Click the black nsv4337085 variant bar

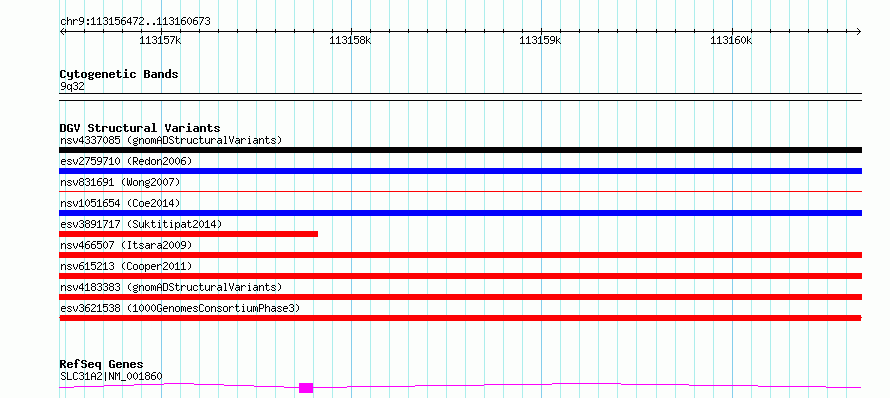(x=460, y=150)
